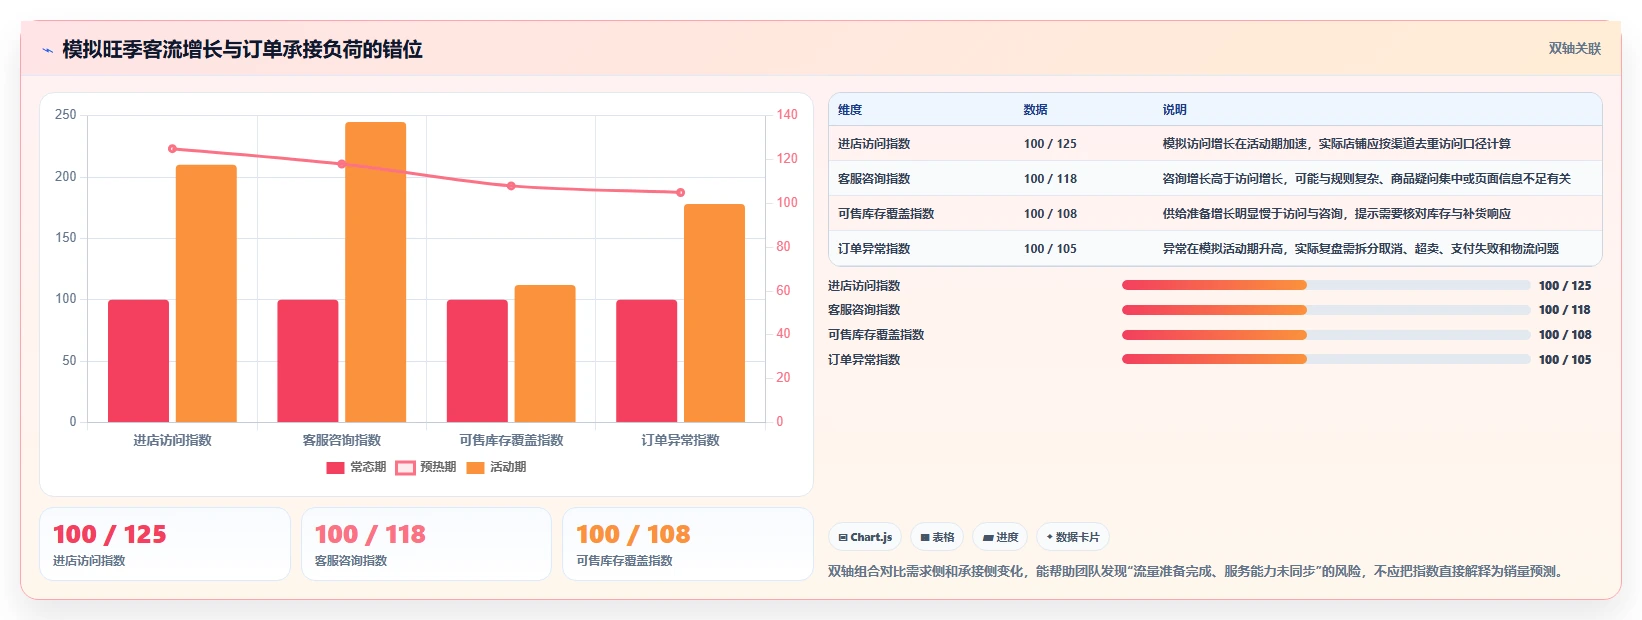Click the 进度 tag chip
The height and width of the screenshot is (620, 1642).
pyautogui.click(x=1000, y=537)
